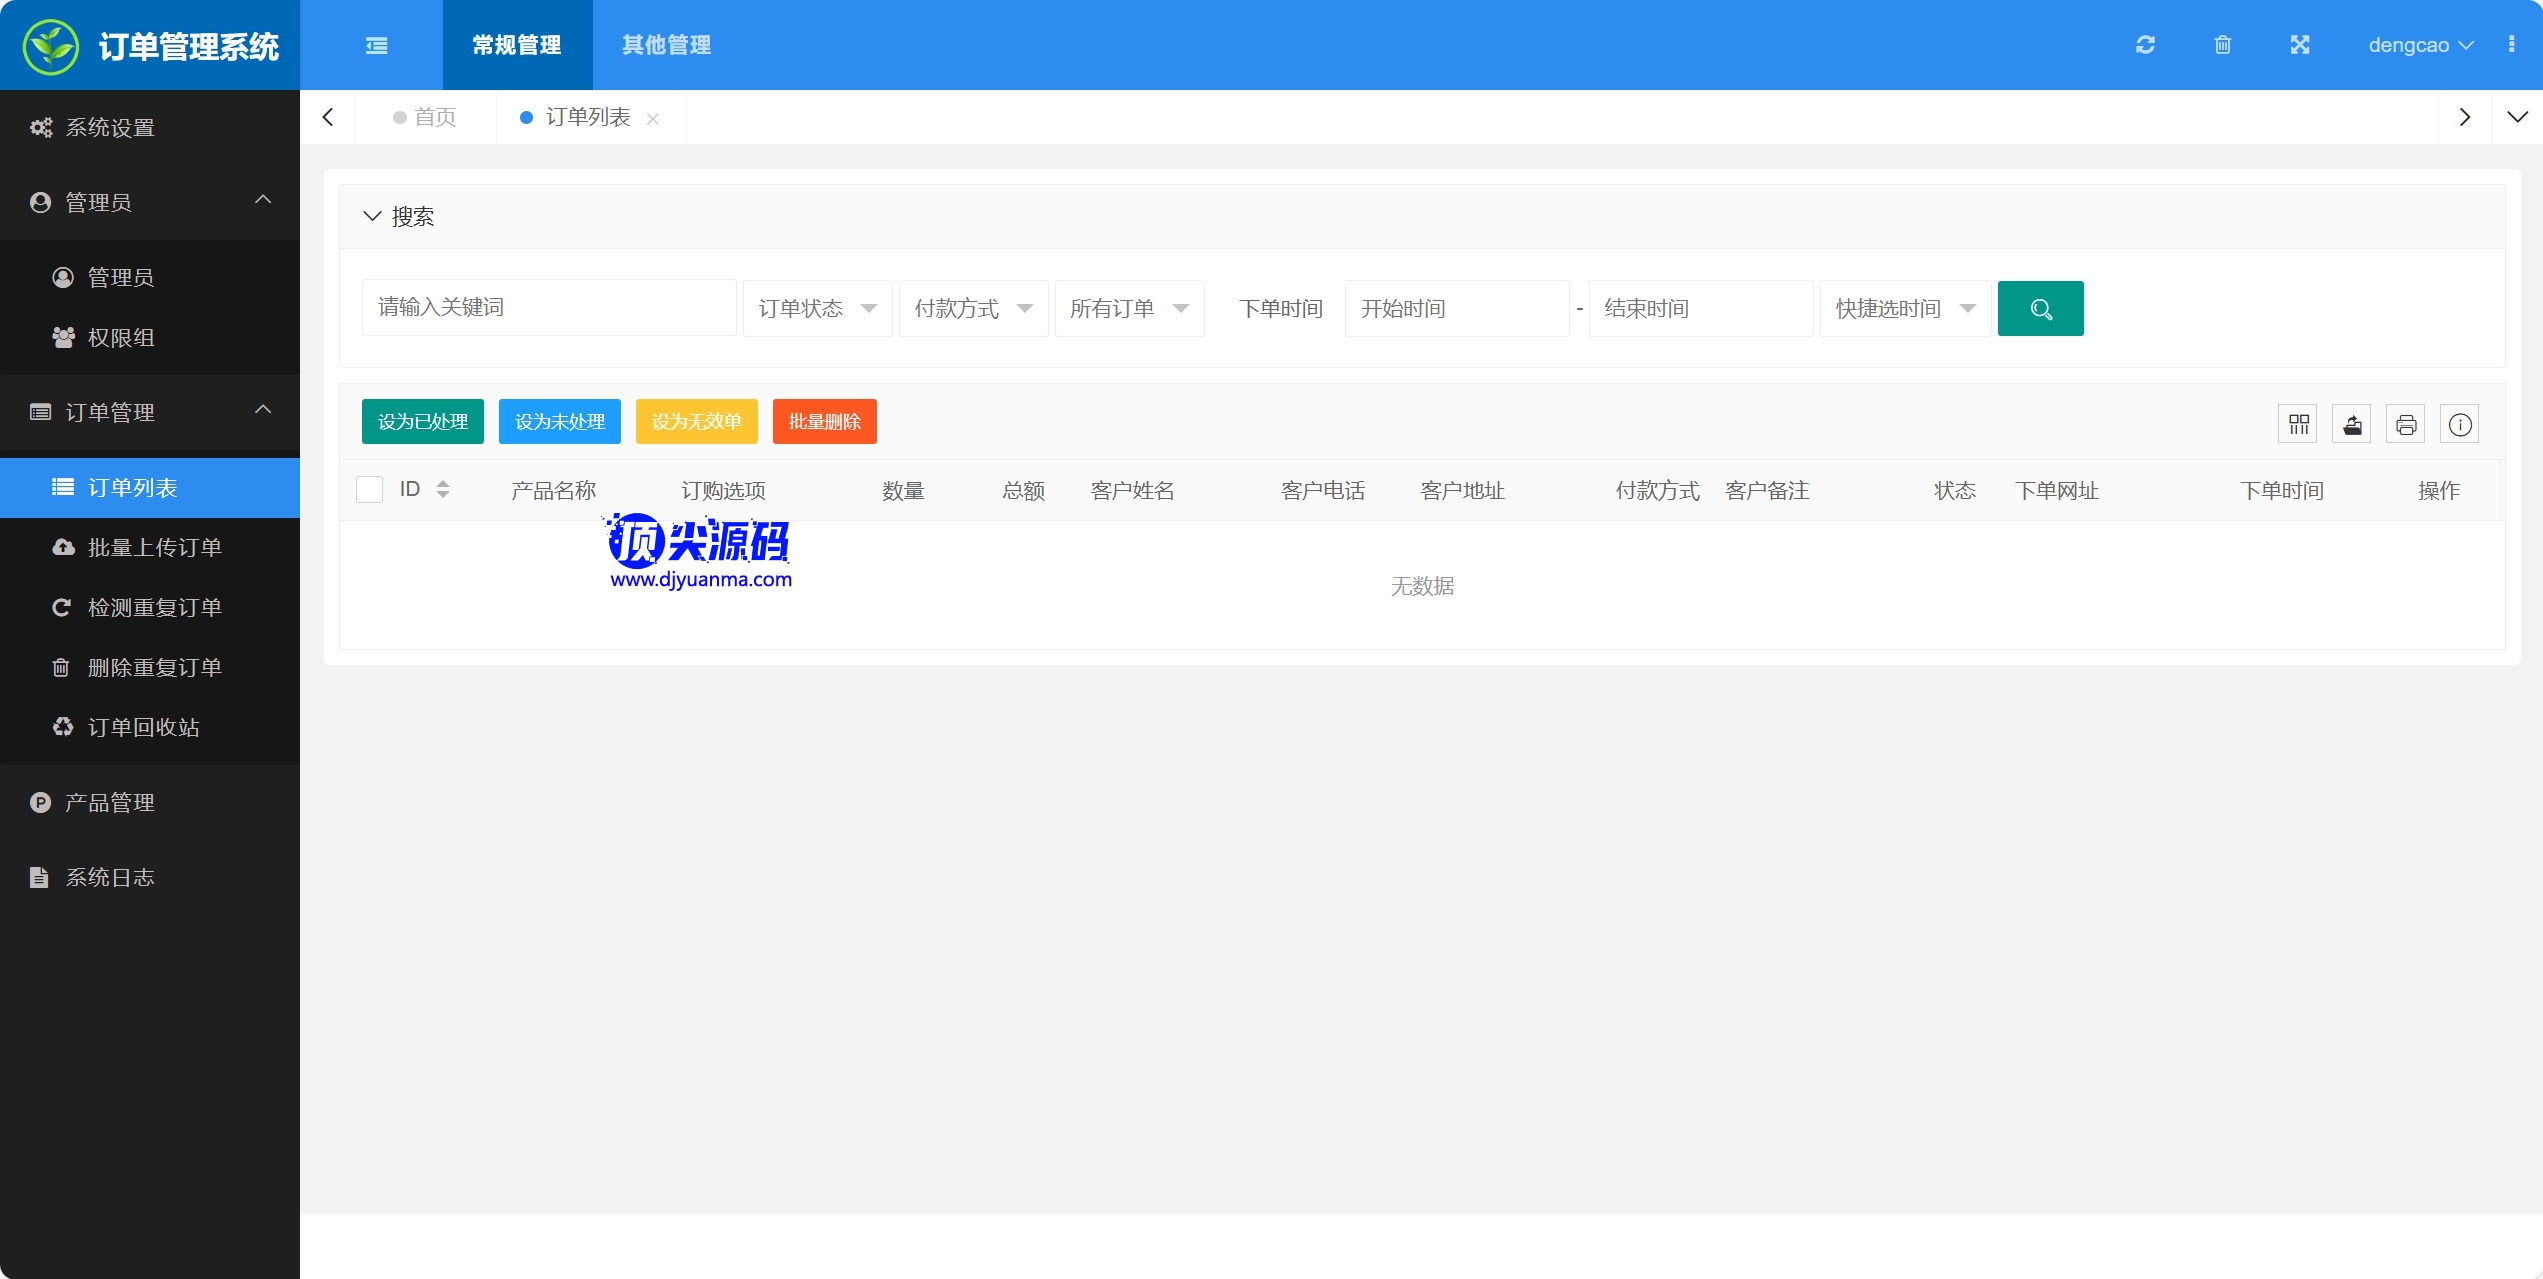
Task: Open the 付款方式 filter dropdown
Action: pyautogui.click(x=973, y=309)
